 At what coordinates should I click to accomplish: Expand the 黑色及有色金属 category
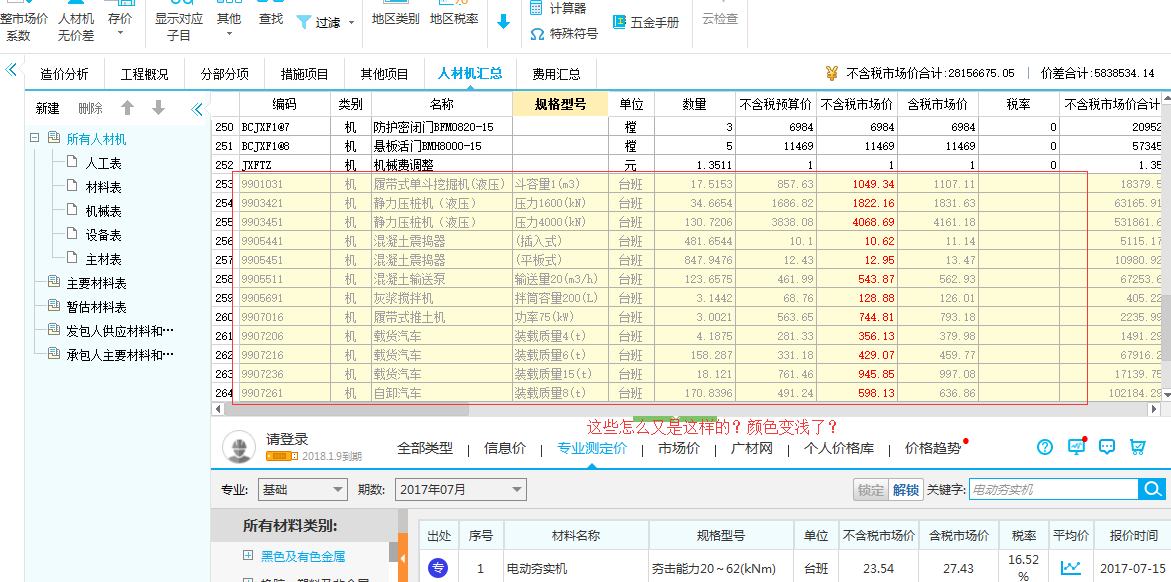pyautogui.click(x=248, y=556)
